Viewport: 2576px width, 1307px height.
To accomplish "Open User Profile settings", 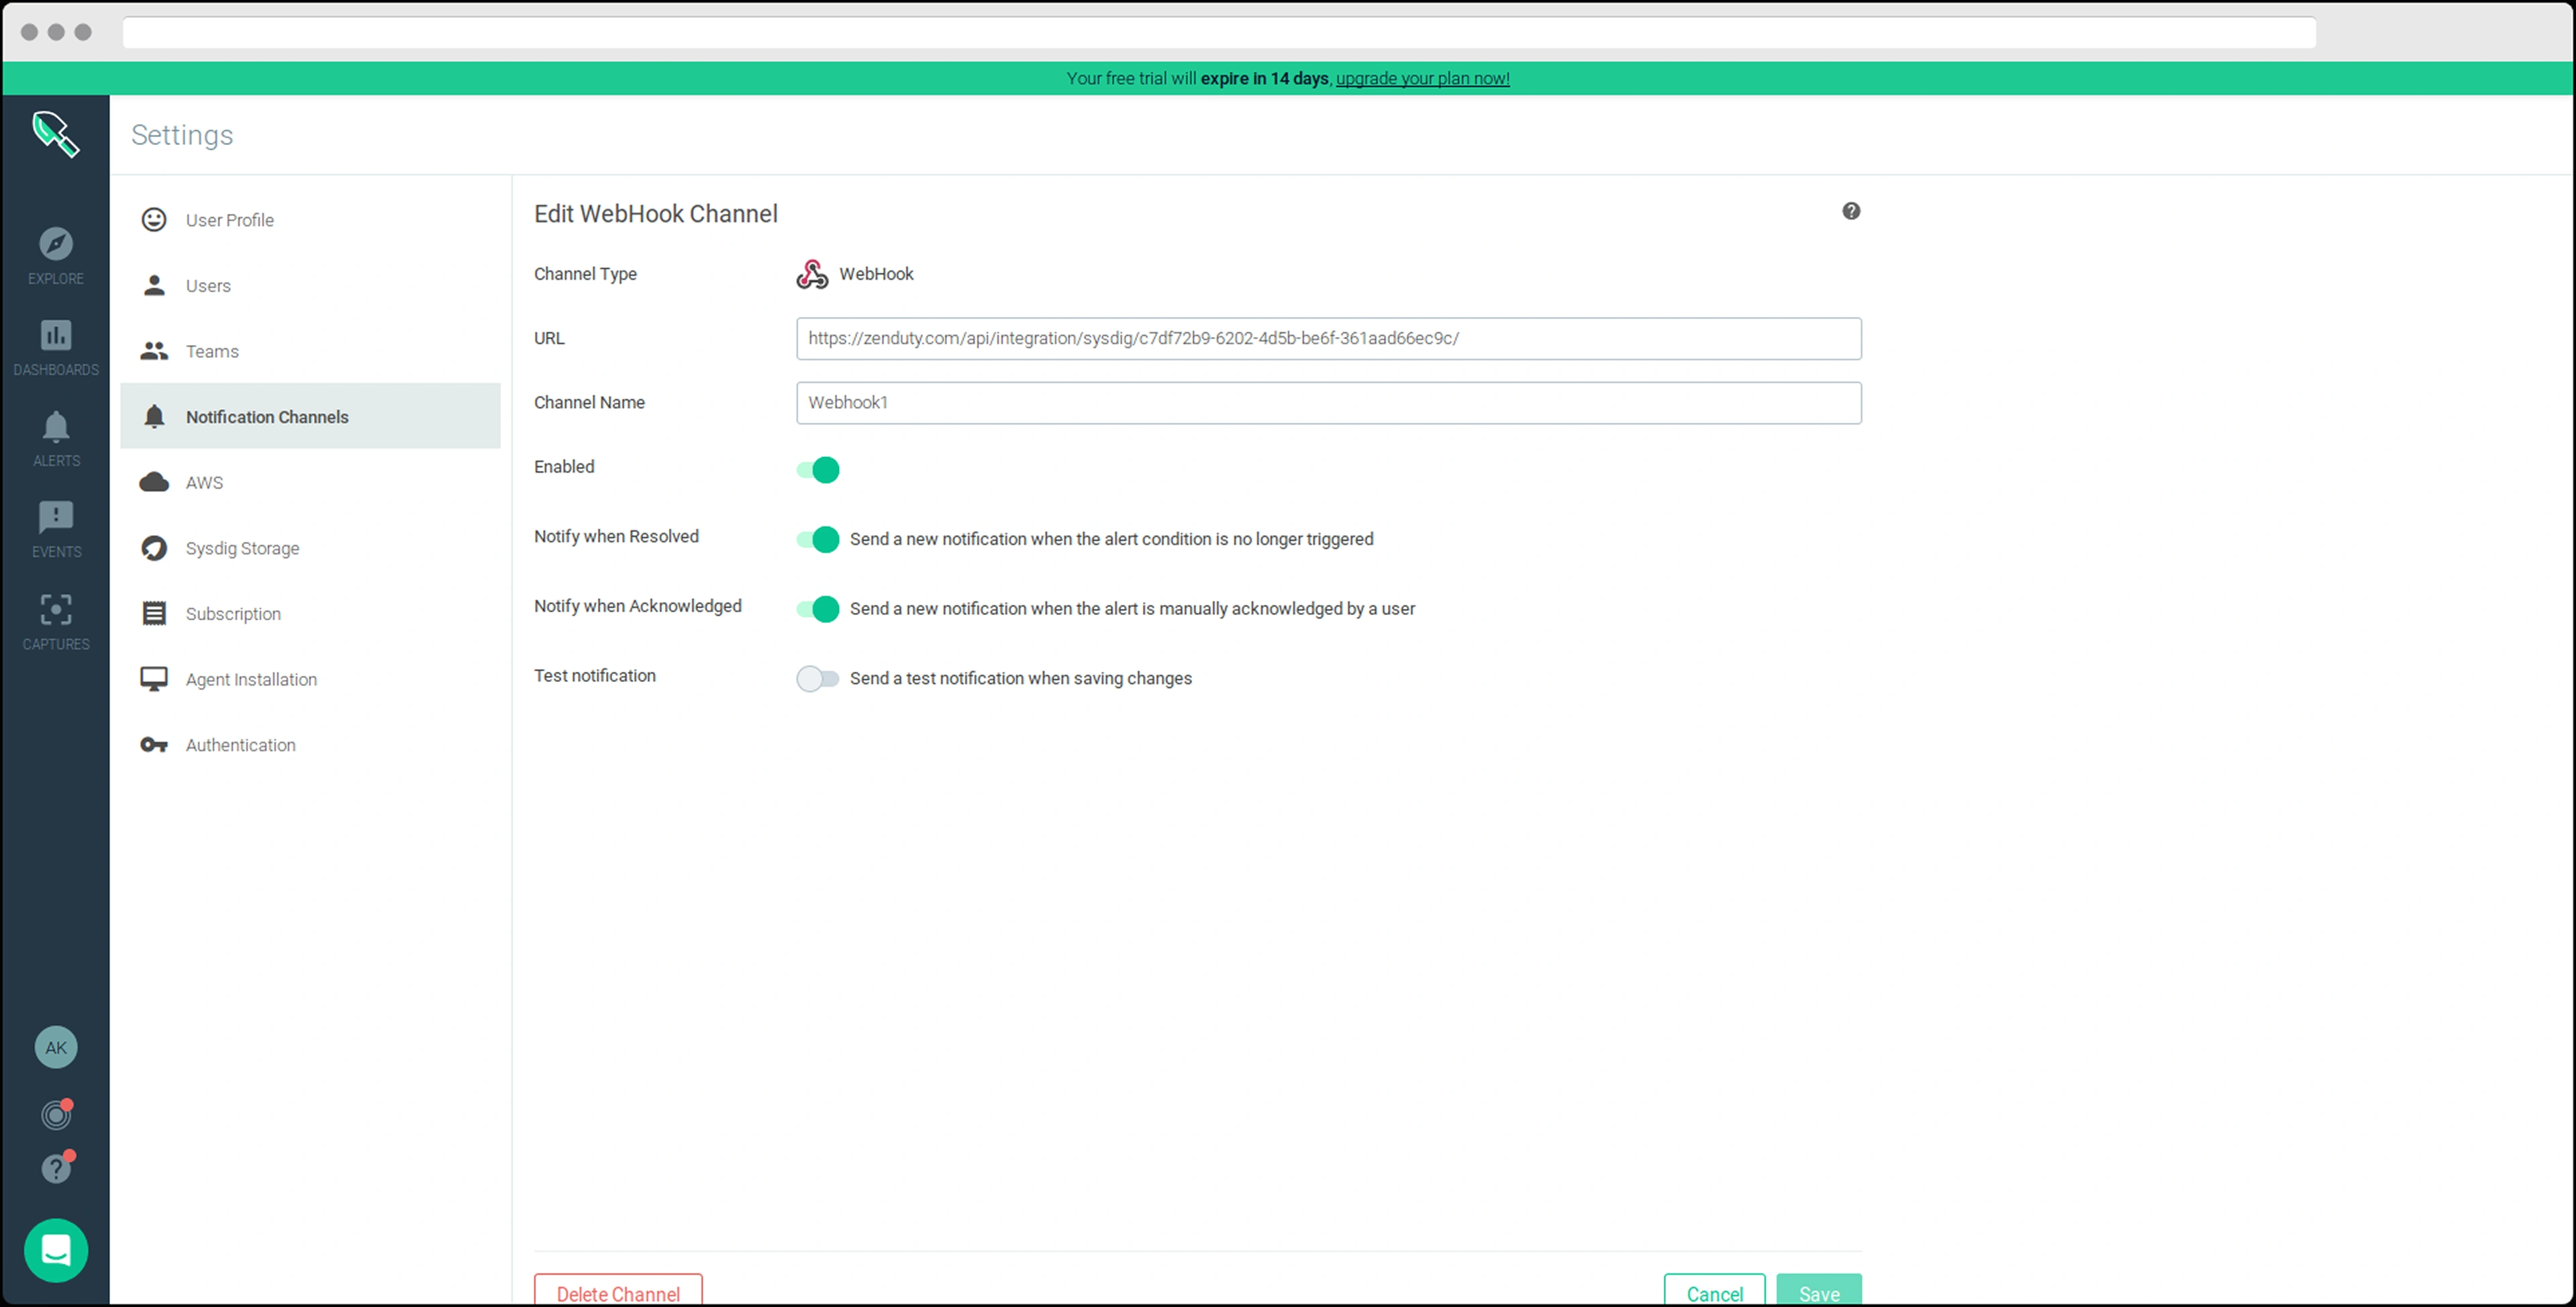I will tap(229, 220).
